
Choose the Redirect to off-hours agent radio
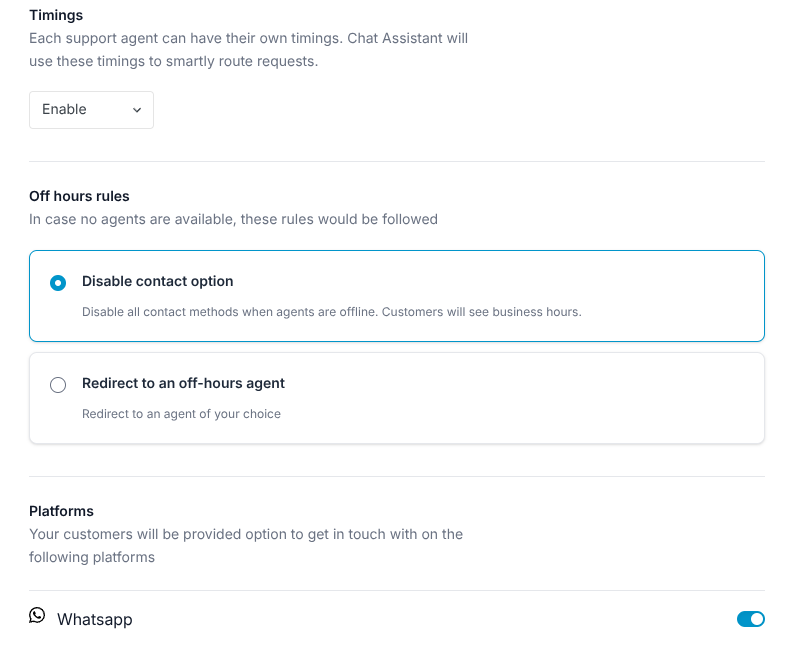[58, 385]
